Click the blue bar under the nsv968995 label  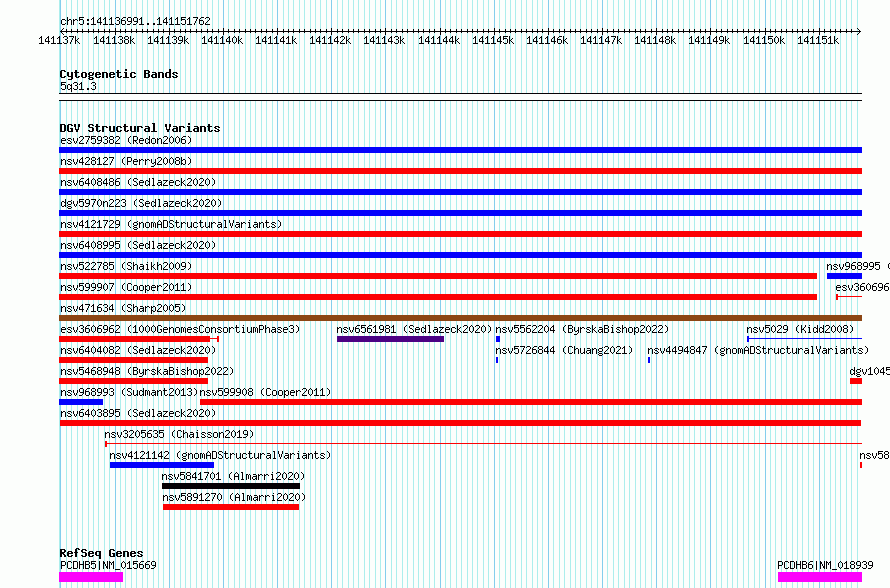point(845,276)
